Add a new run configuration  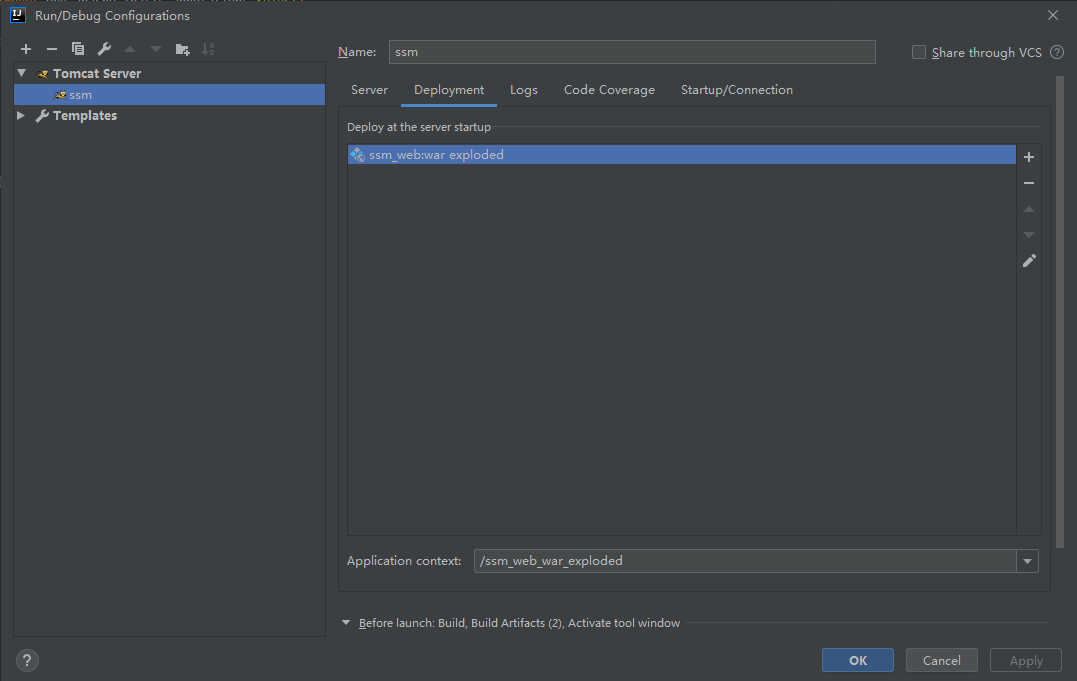coord(26,49)
